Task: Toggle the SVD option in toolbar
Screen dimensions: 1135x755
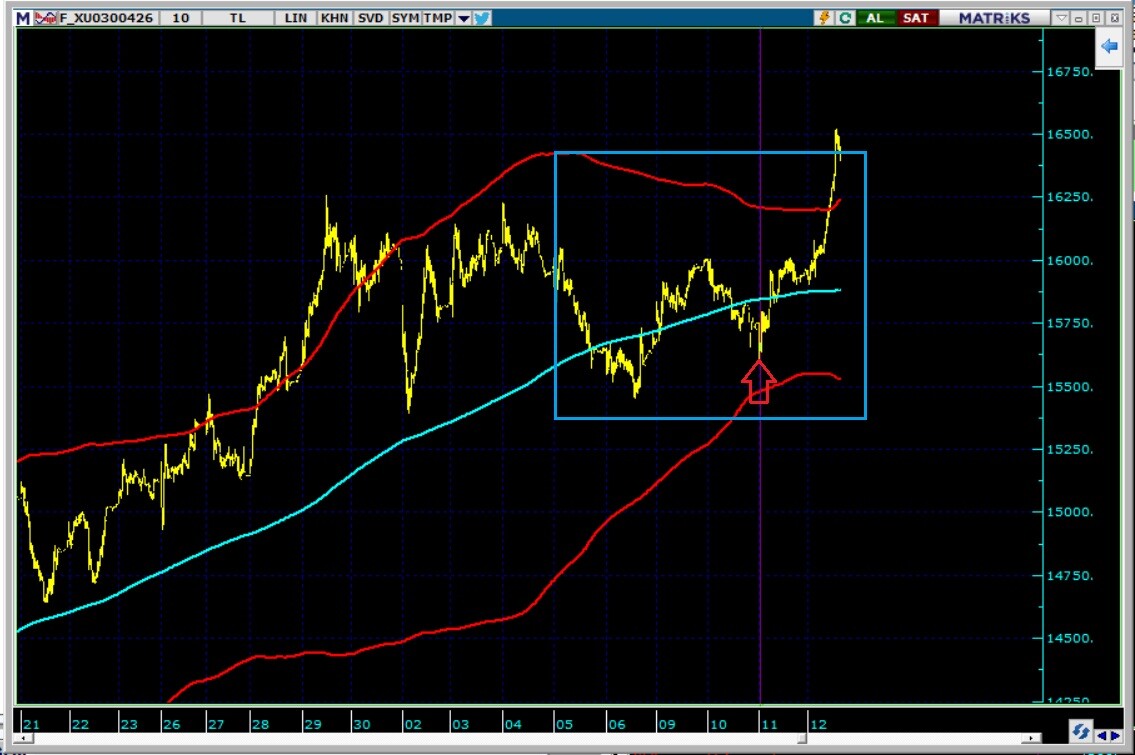Action: (x=370, y=18)
